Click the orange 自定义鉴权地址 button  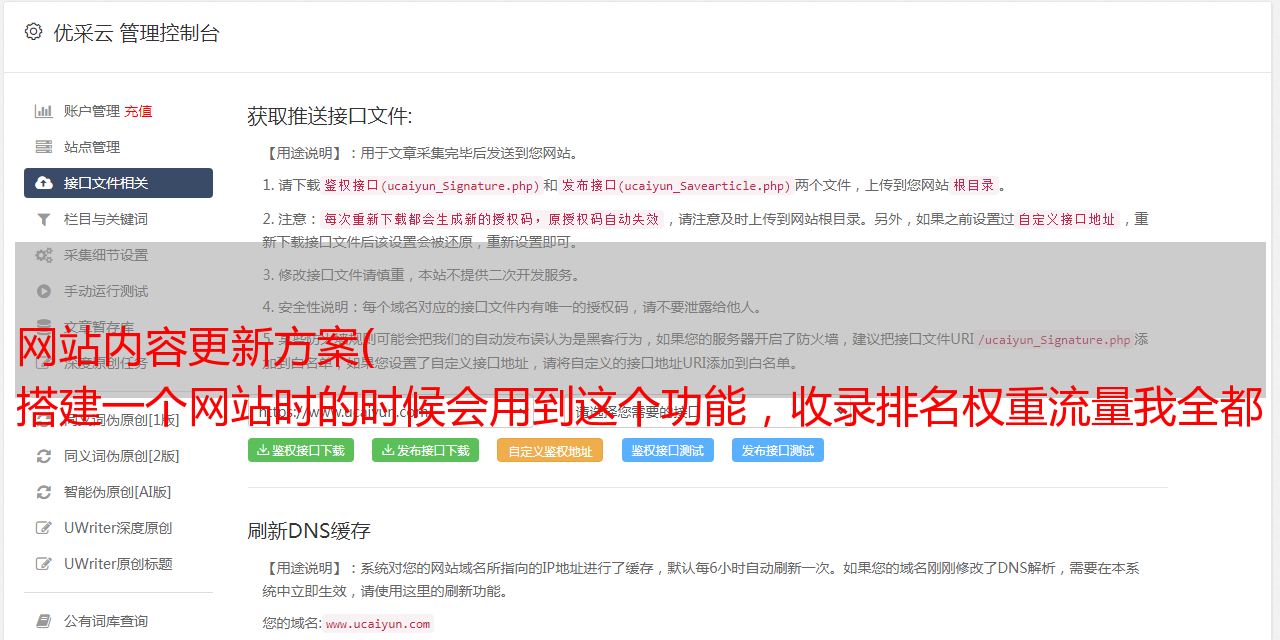point(550,450)
